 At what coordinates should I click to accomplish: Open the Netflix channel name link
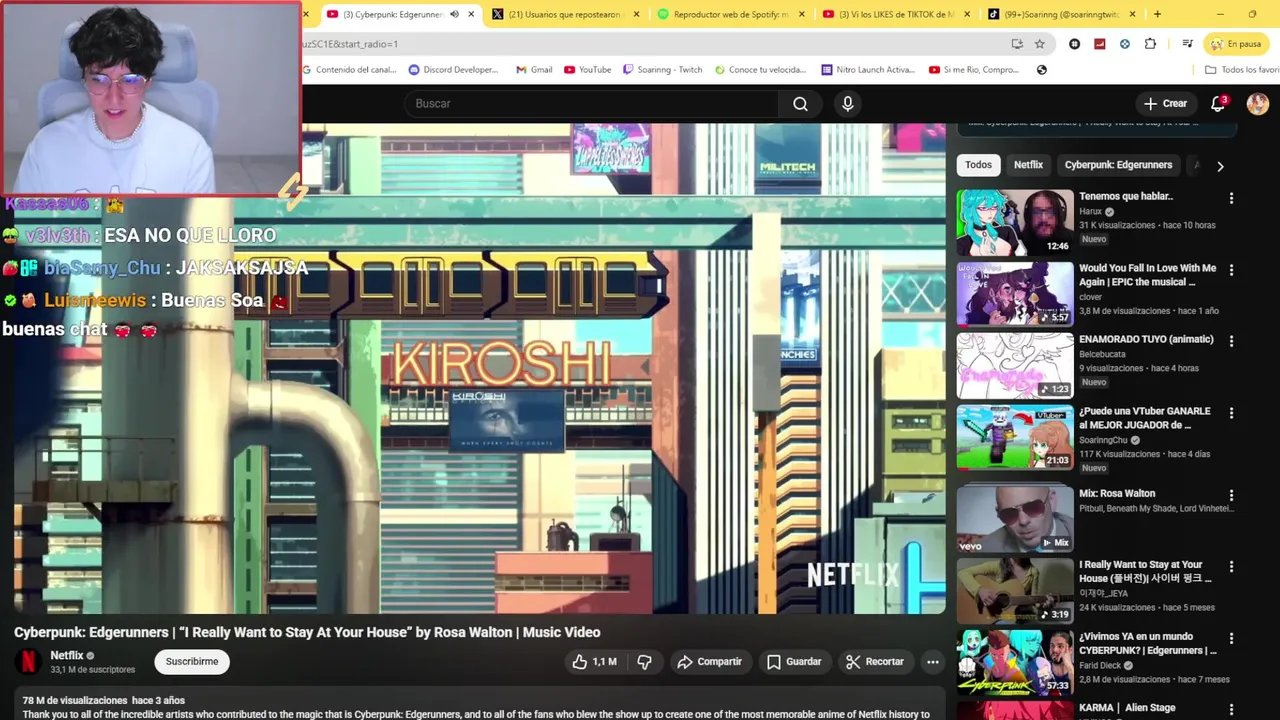pyautogui.click(x=67, y=656)
